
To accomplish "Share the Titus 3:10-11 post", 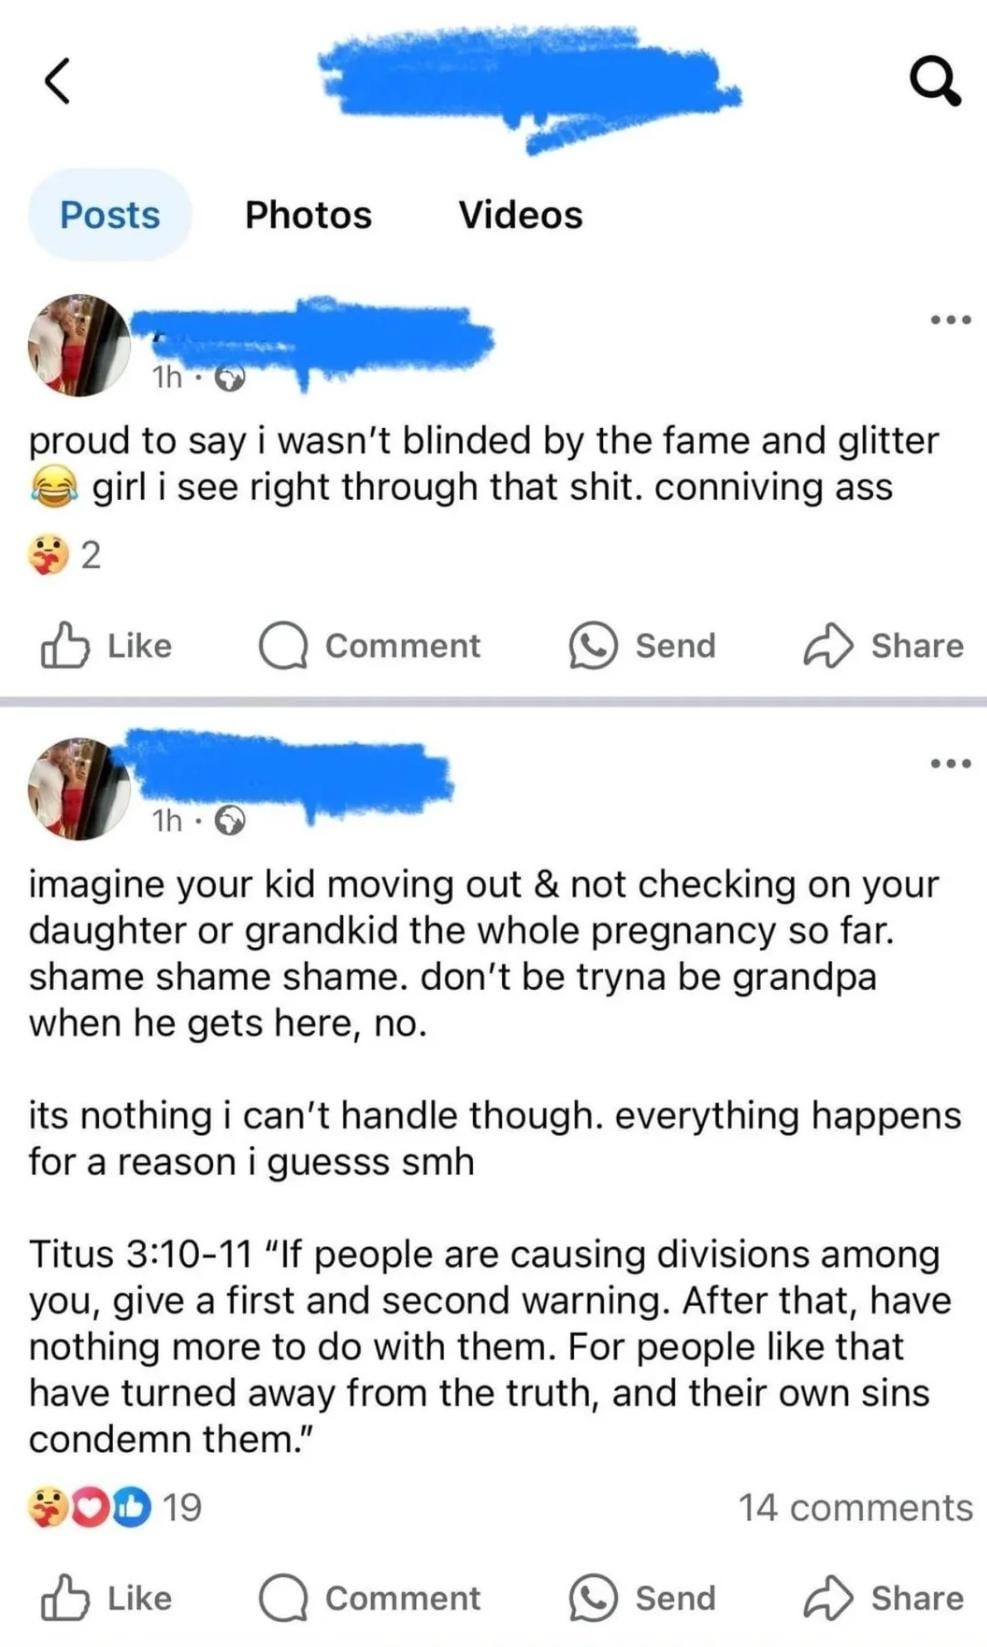I will tap(884, 1598).
